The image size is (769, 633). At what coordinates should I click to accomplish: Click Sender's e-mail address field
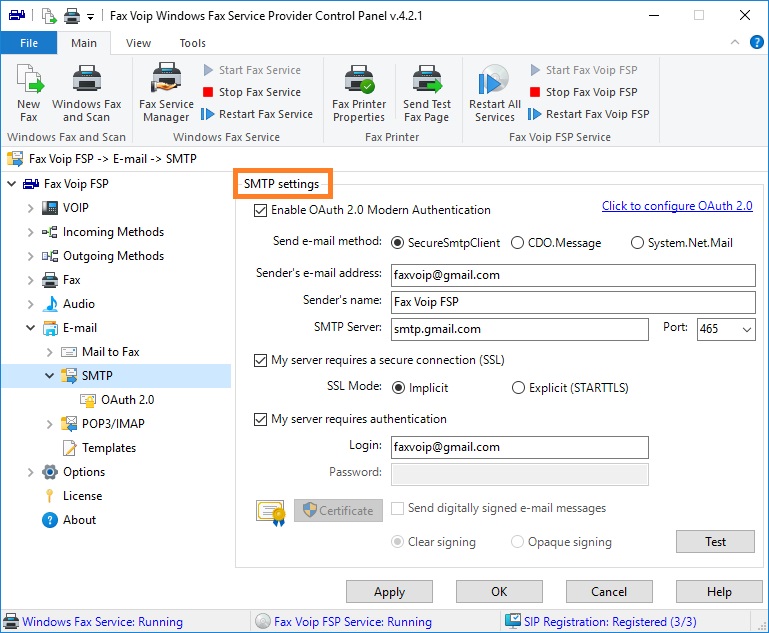click(x=573, y=276)
